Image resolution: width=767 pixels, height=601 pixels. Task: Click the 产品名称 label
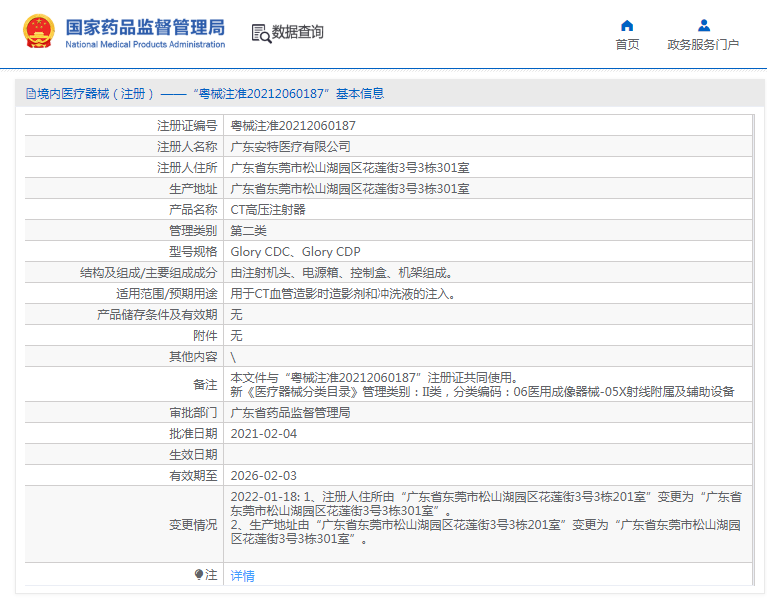click(193, 210)
